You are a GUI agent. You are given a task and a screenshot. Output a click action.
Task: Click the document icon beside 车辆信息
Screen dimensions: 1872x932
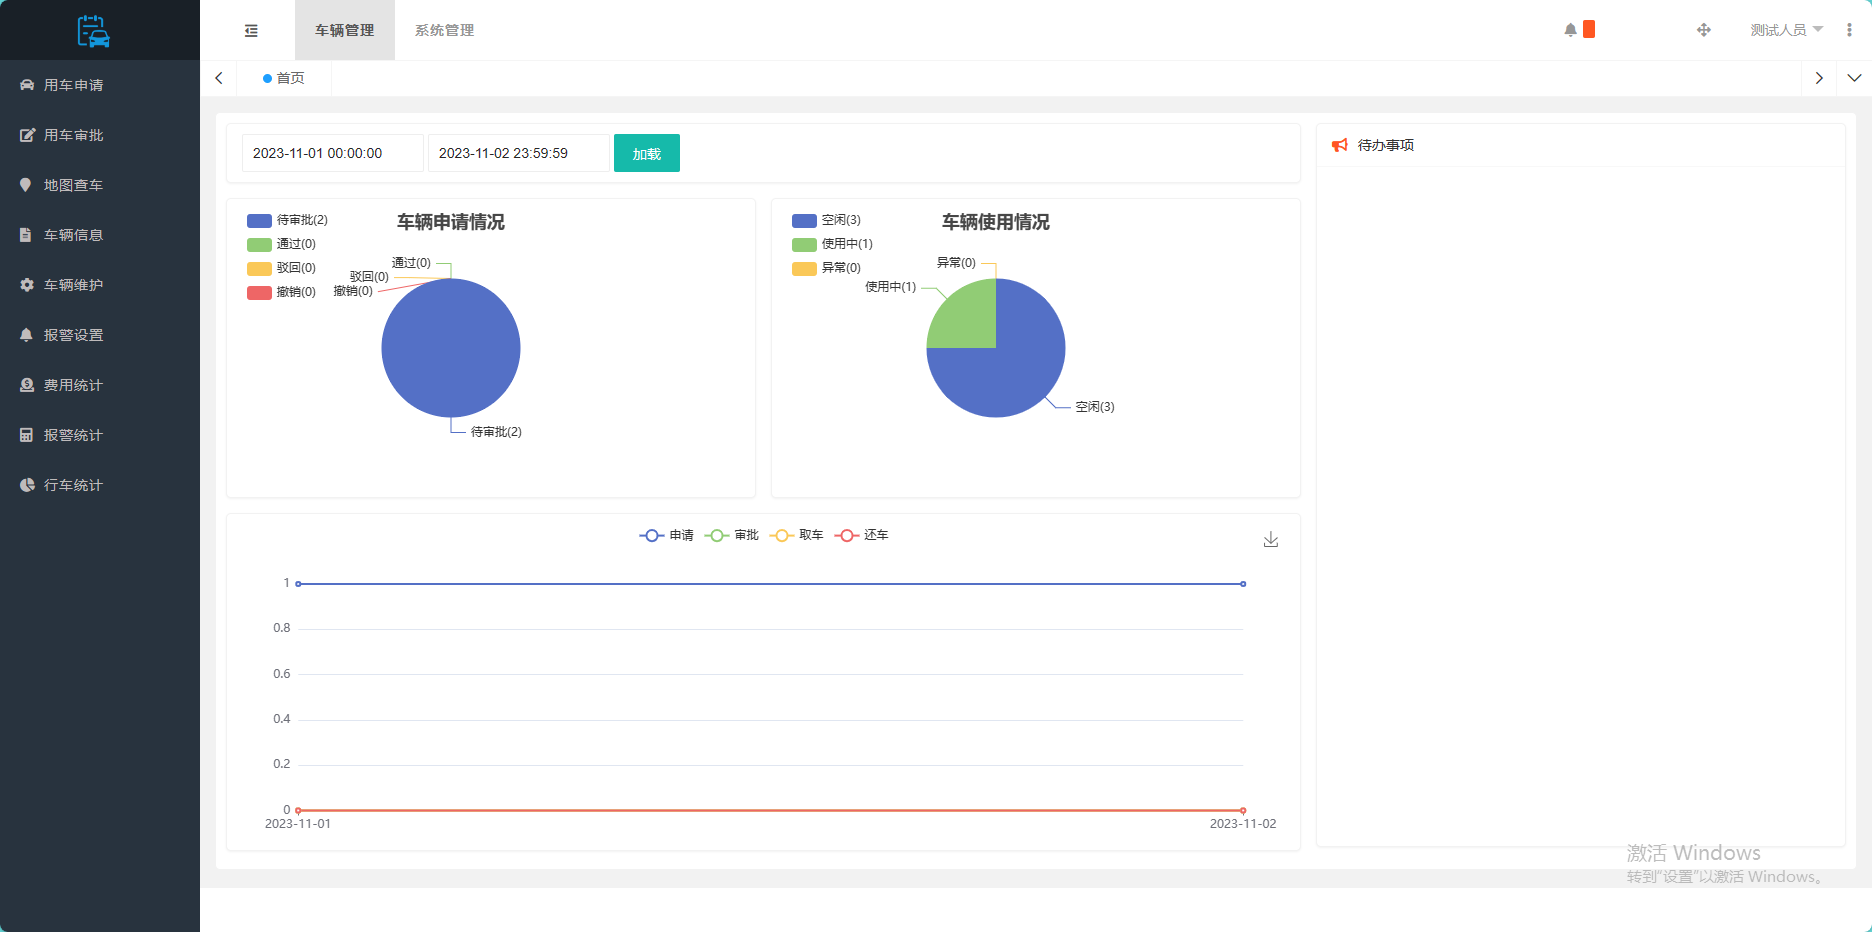26,235
